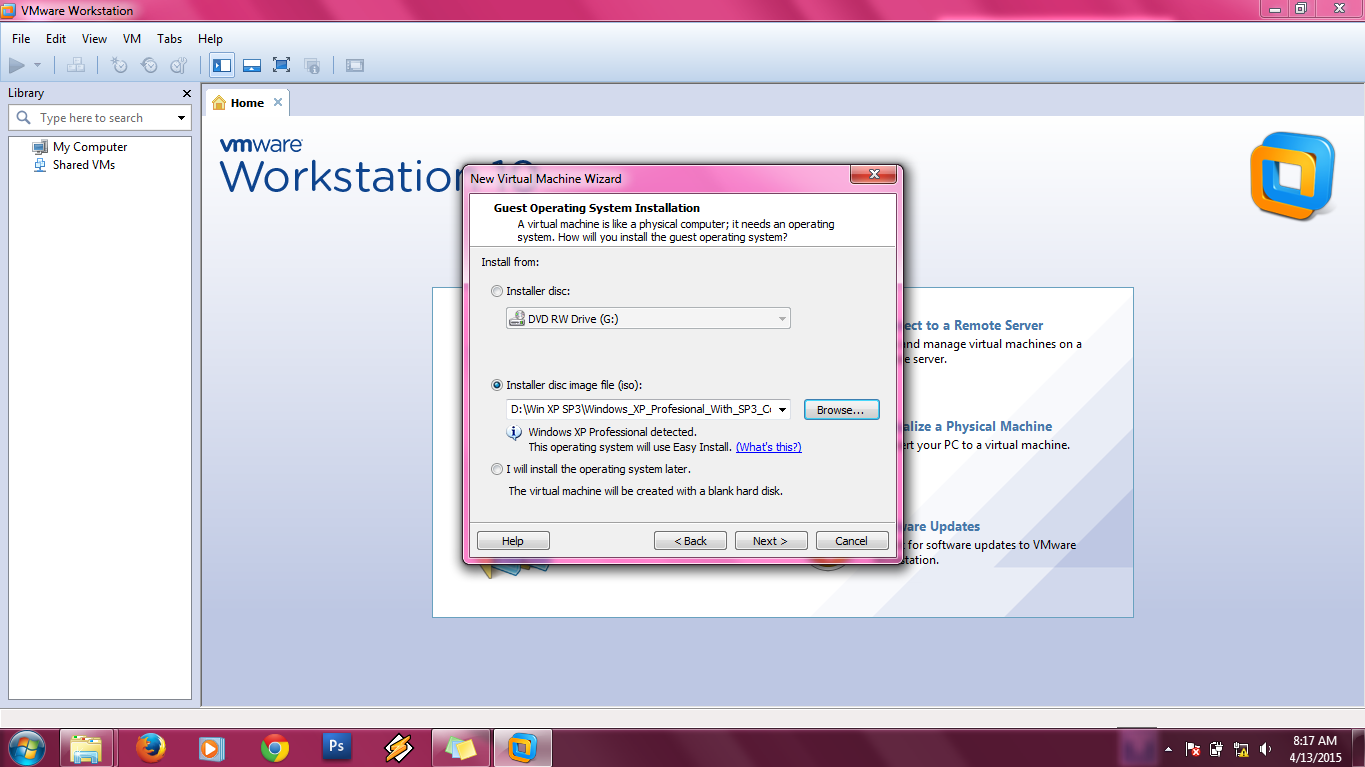Click the VMware Workstation logo icon on Home
Screen dimensions: 1365x767
[x=1292, y=177]
